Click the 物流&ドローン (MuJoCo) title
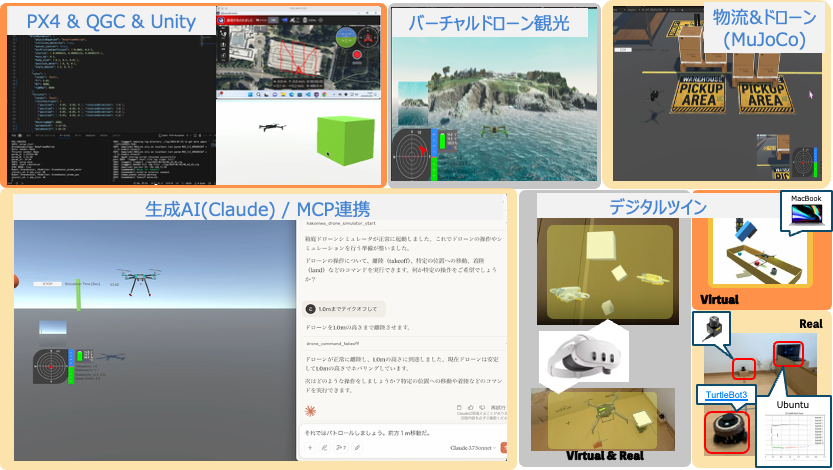Image resolution: width=833 pixels, height=470 pixels. tap(764, 28)
